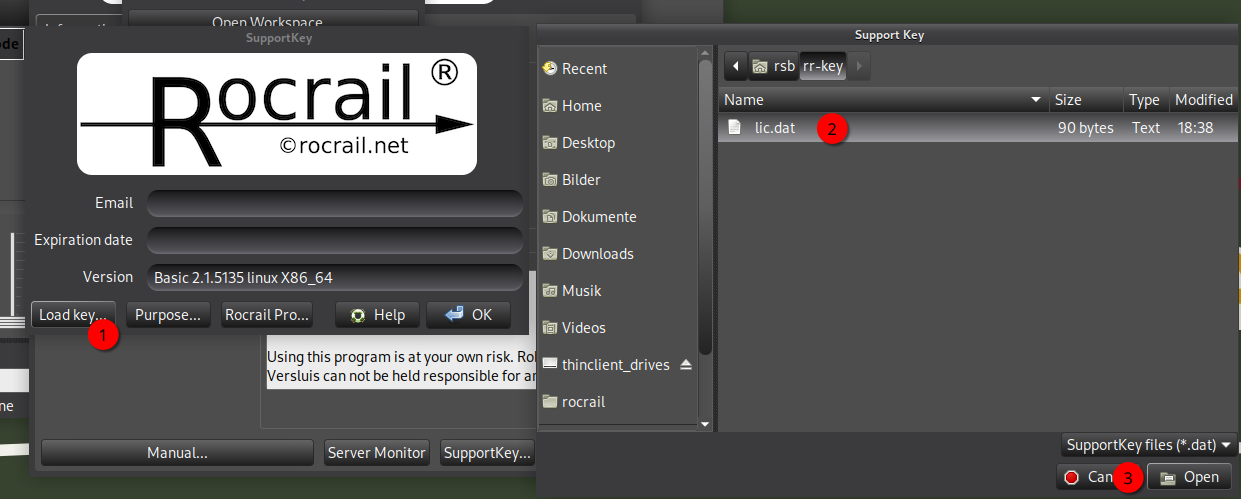1241x499 pixels.
Task: Click the Rocrail Pro button
Action: coord(267,315)
